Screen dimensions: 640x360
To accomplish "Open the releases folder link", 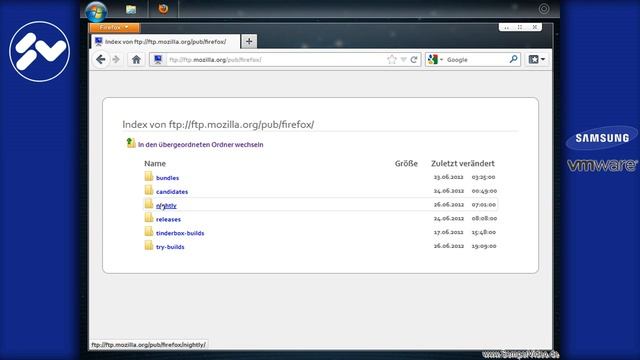I will 168,220.
